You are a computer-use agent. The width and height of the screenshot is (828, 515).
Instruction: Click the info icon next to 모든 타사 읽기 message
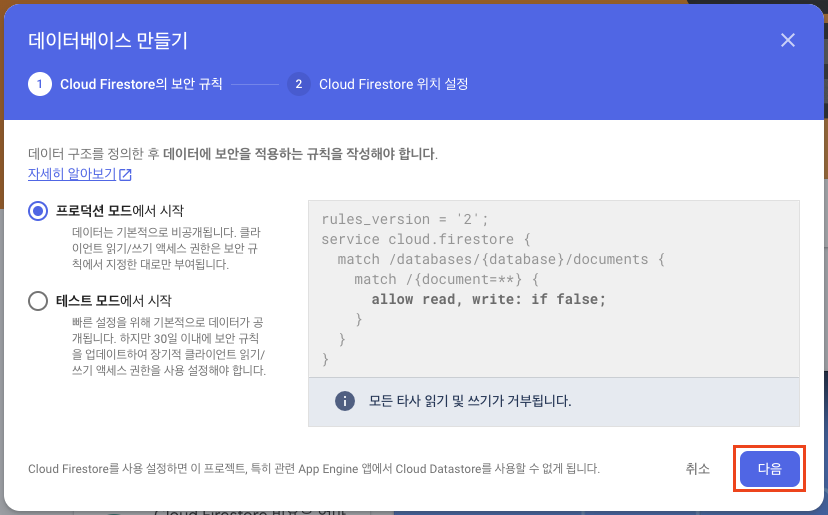[x=345, y=401]
